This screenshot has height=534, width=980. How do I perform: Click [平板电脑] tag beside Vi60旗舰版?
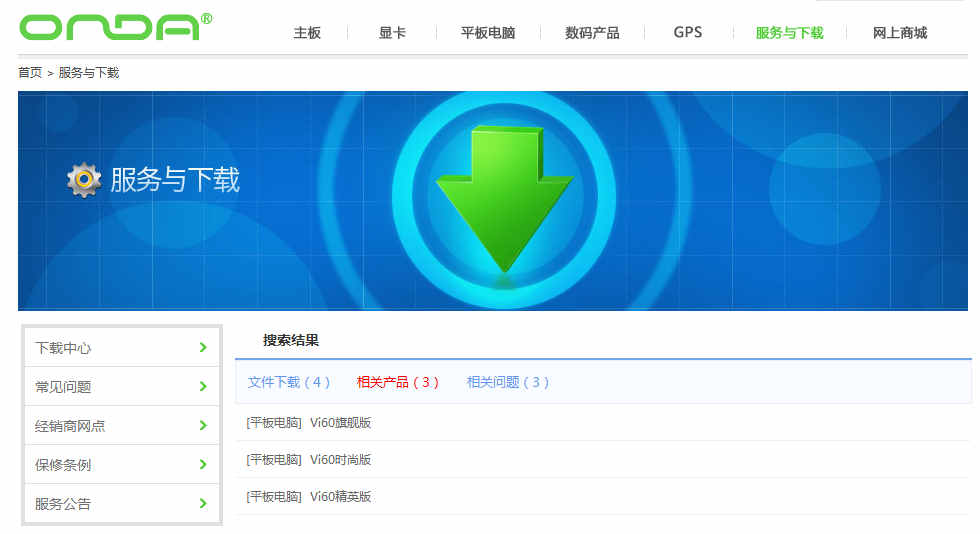point(274,423)
